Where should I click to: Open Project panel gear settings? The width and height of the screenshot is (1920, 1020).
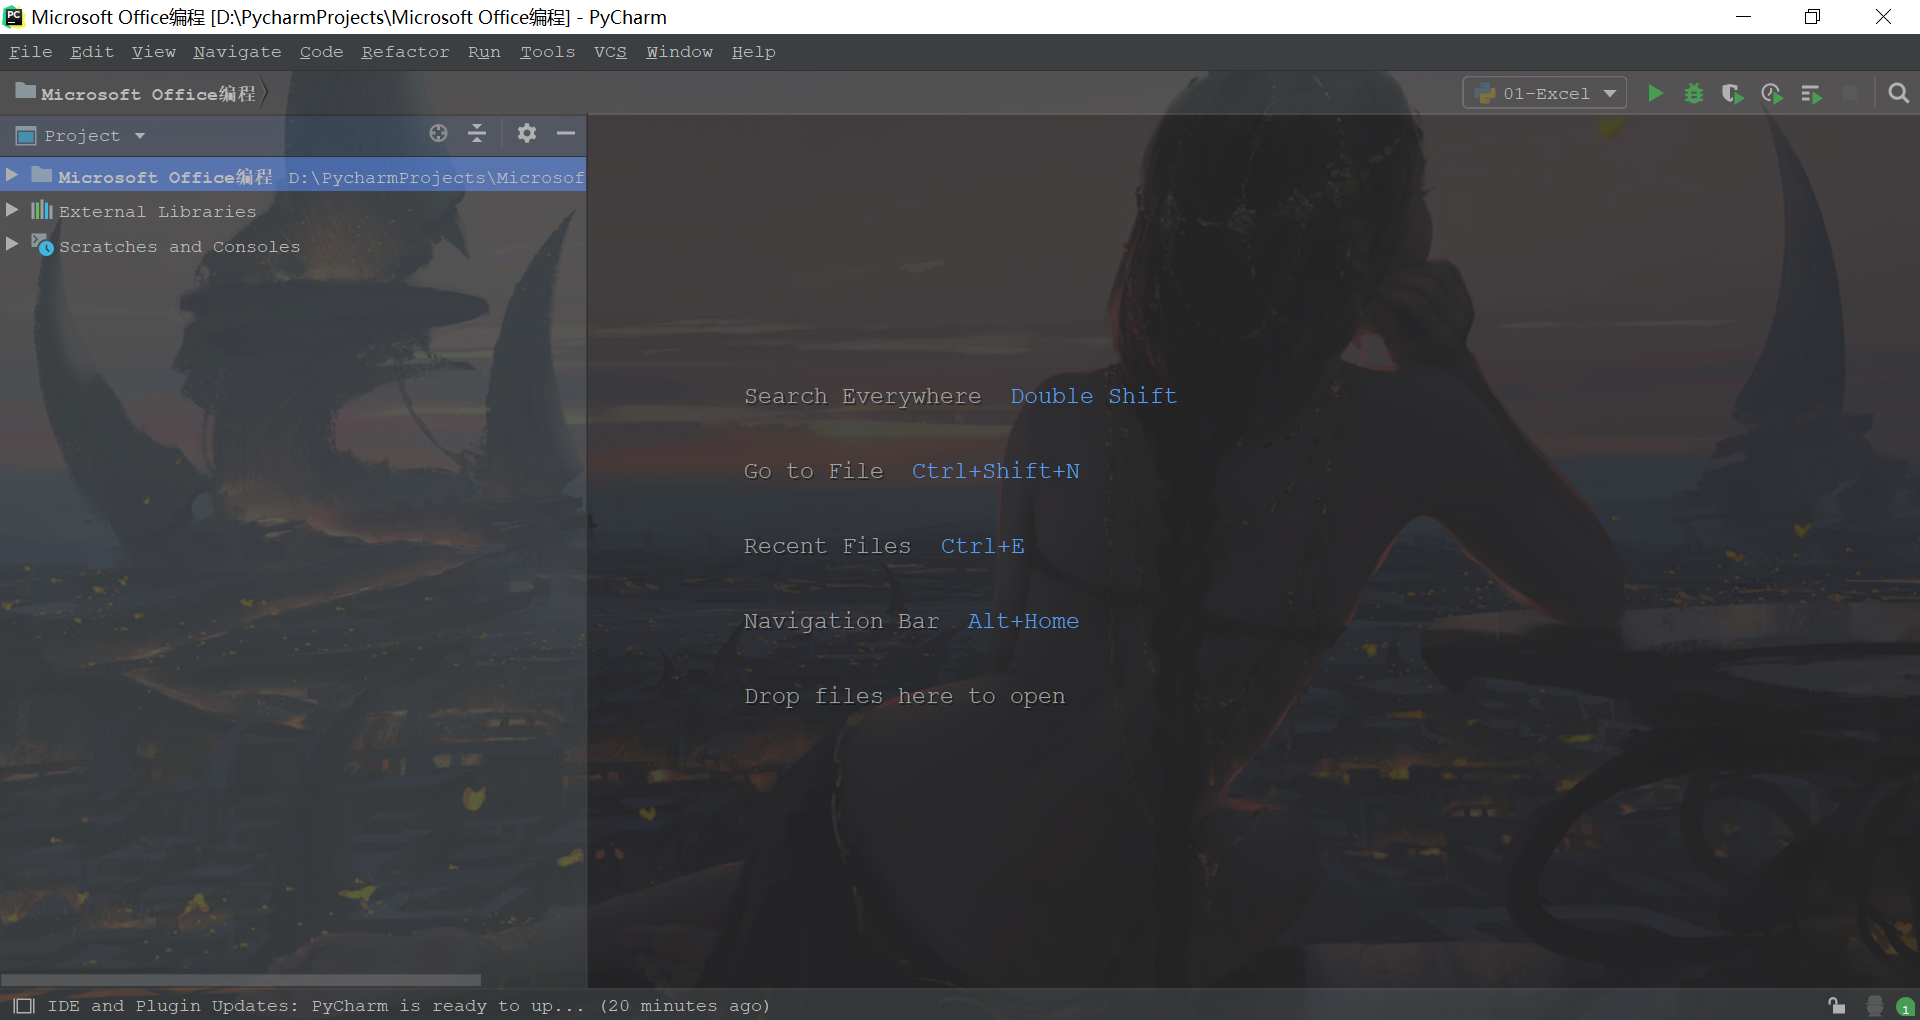pos(527,133)
